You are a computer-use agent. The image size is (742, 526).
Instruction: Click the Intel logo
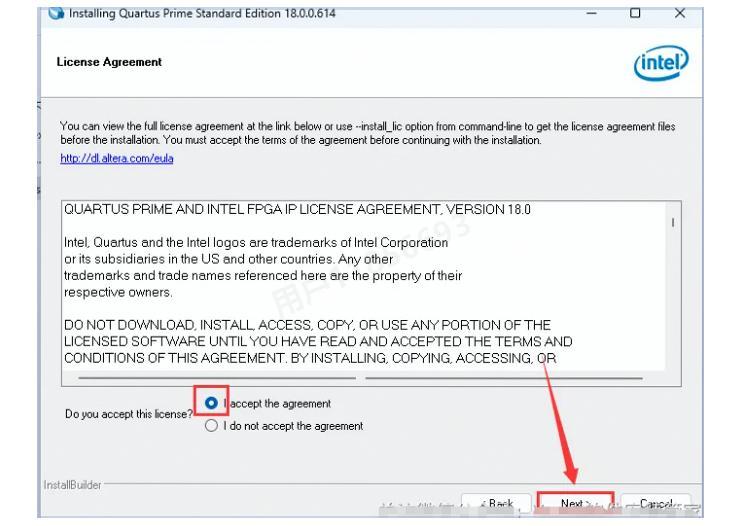pyautogui.click(x=661, y=62)
